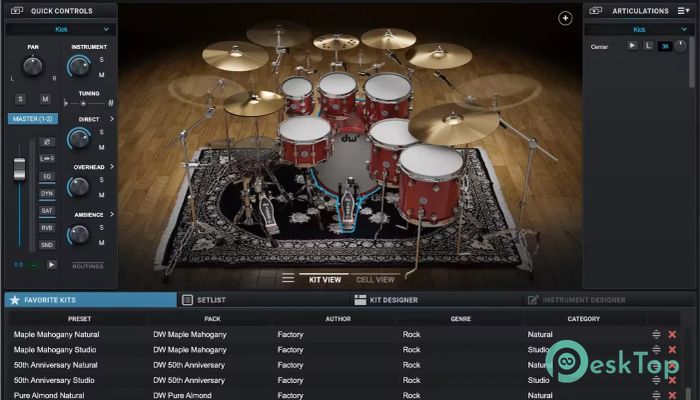Solo the Direct mic
Screen dimensions: 700x400
(x=102, y=132)
